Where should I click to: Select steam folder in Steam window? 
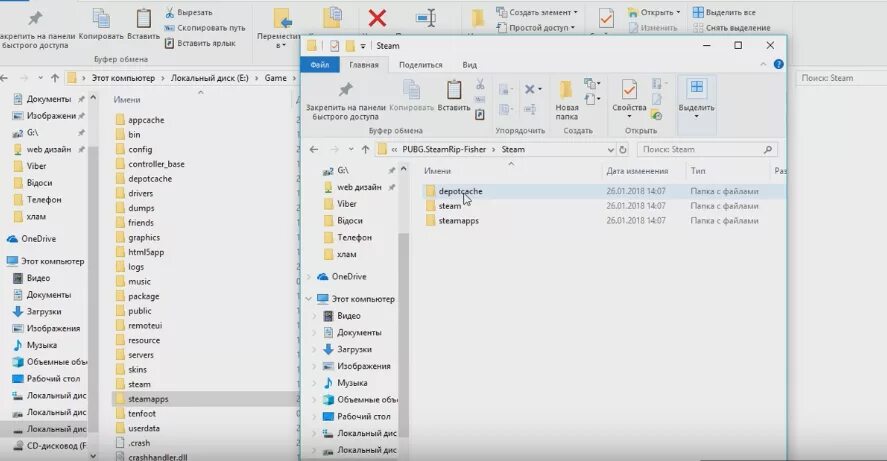pos(450,206)
